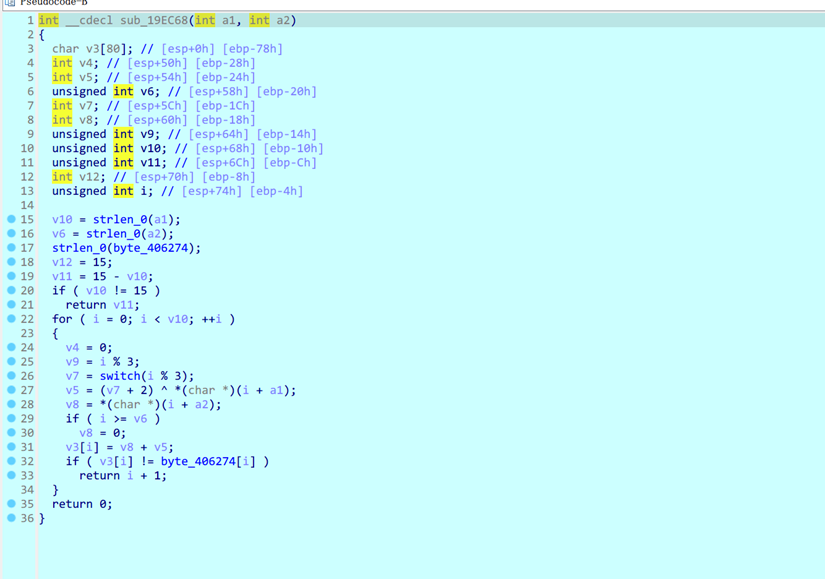Click the for keyword on line 22
Screen dimensions: 825x579
pos(62,319)
